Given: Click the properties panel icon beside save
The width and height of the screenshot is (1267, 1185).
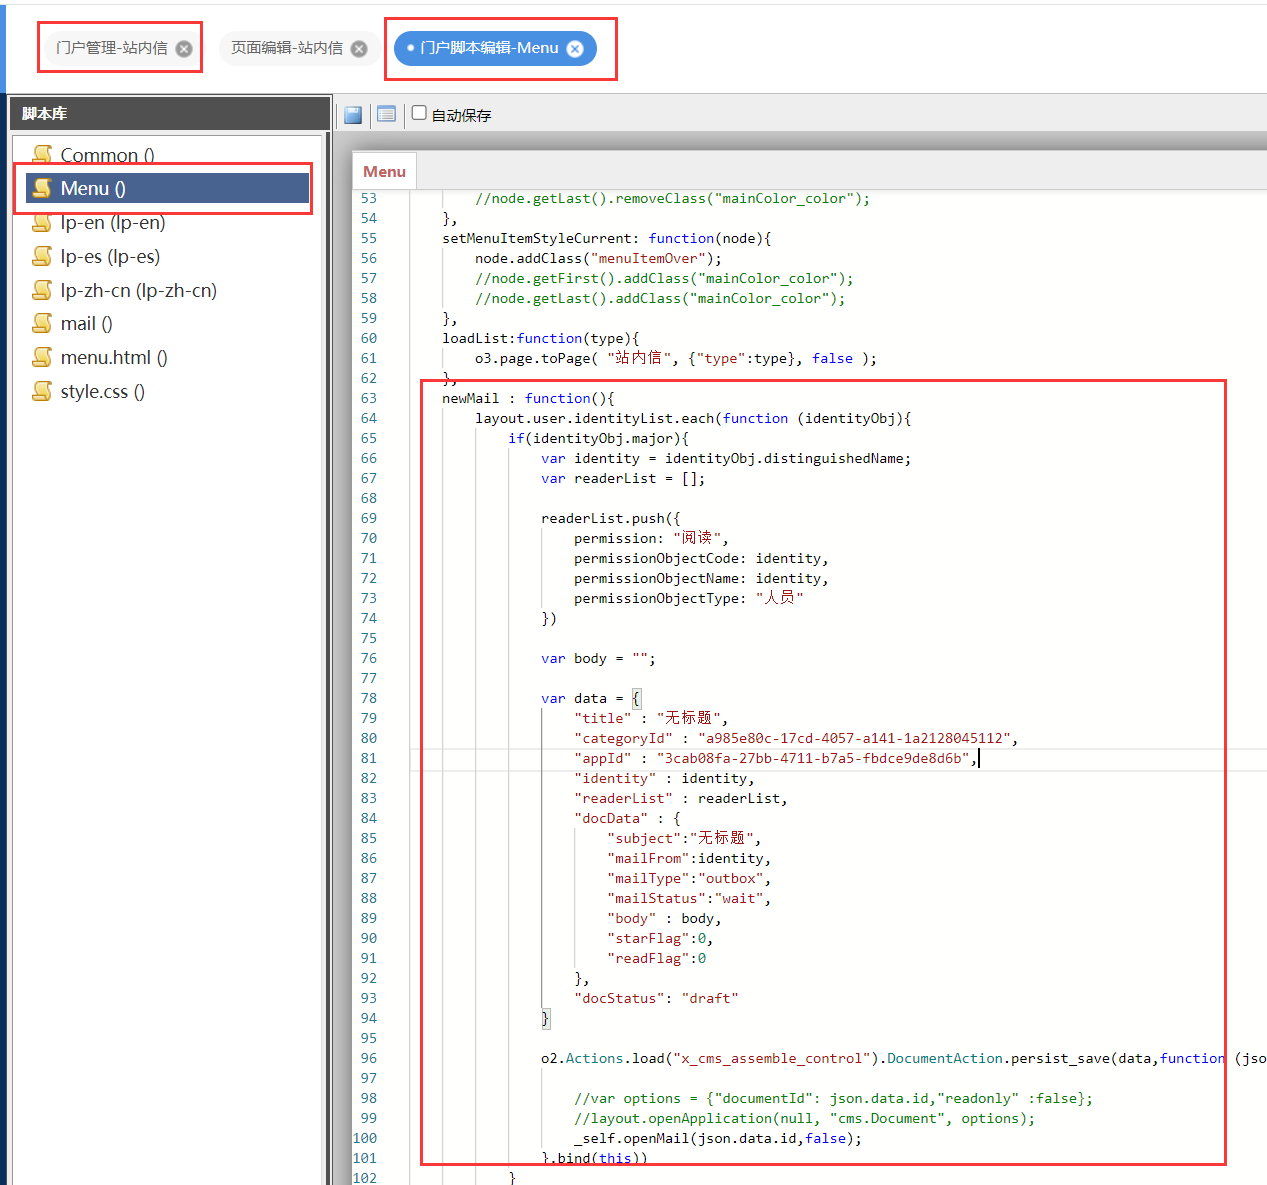Looking at the screenshot, I should coord(386,115).
